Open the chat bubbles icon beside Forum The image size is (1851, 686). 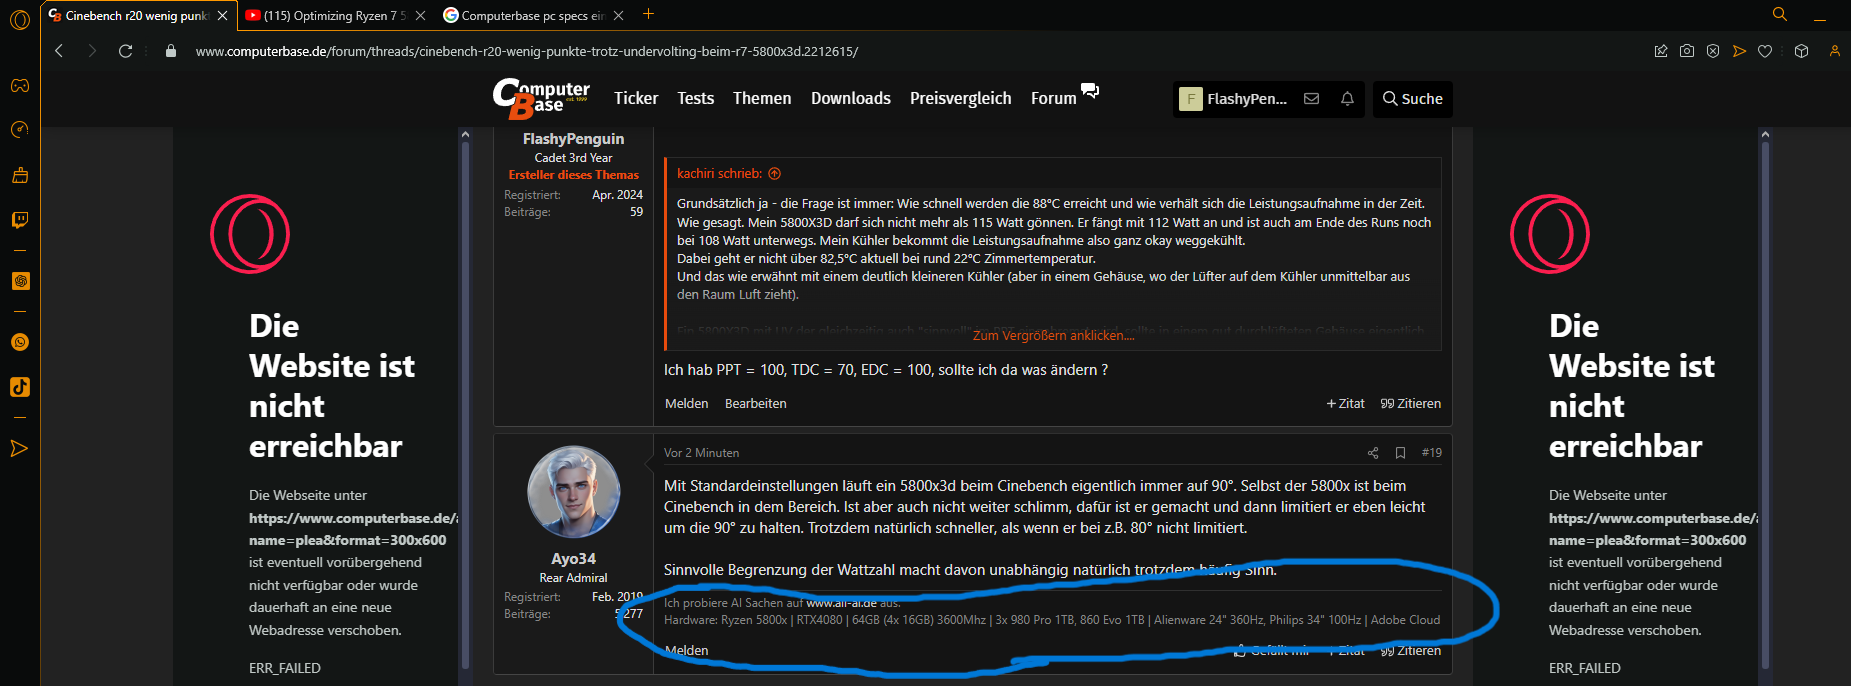pos(1090,91)
